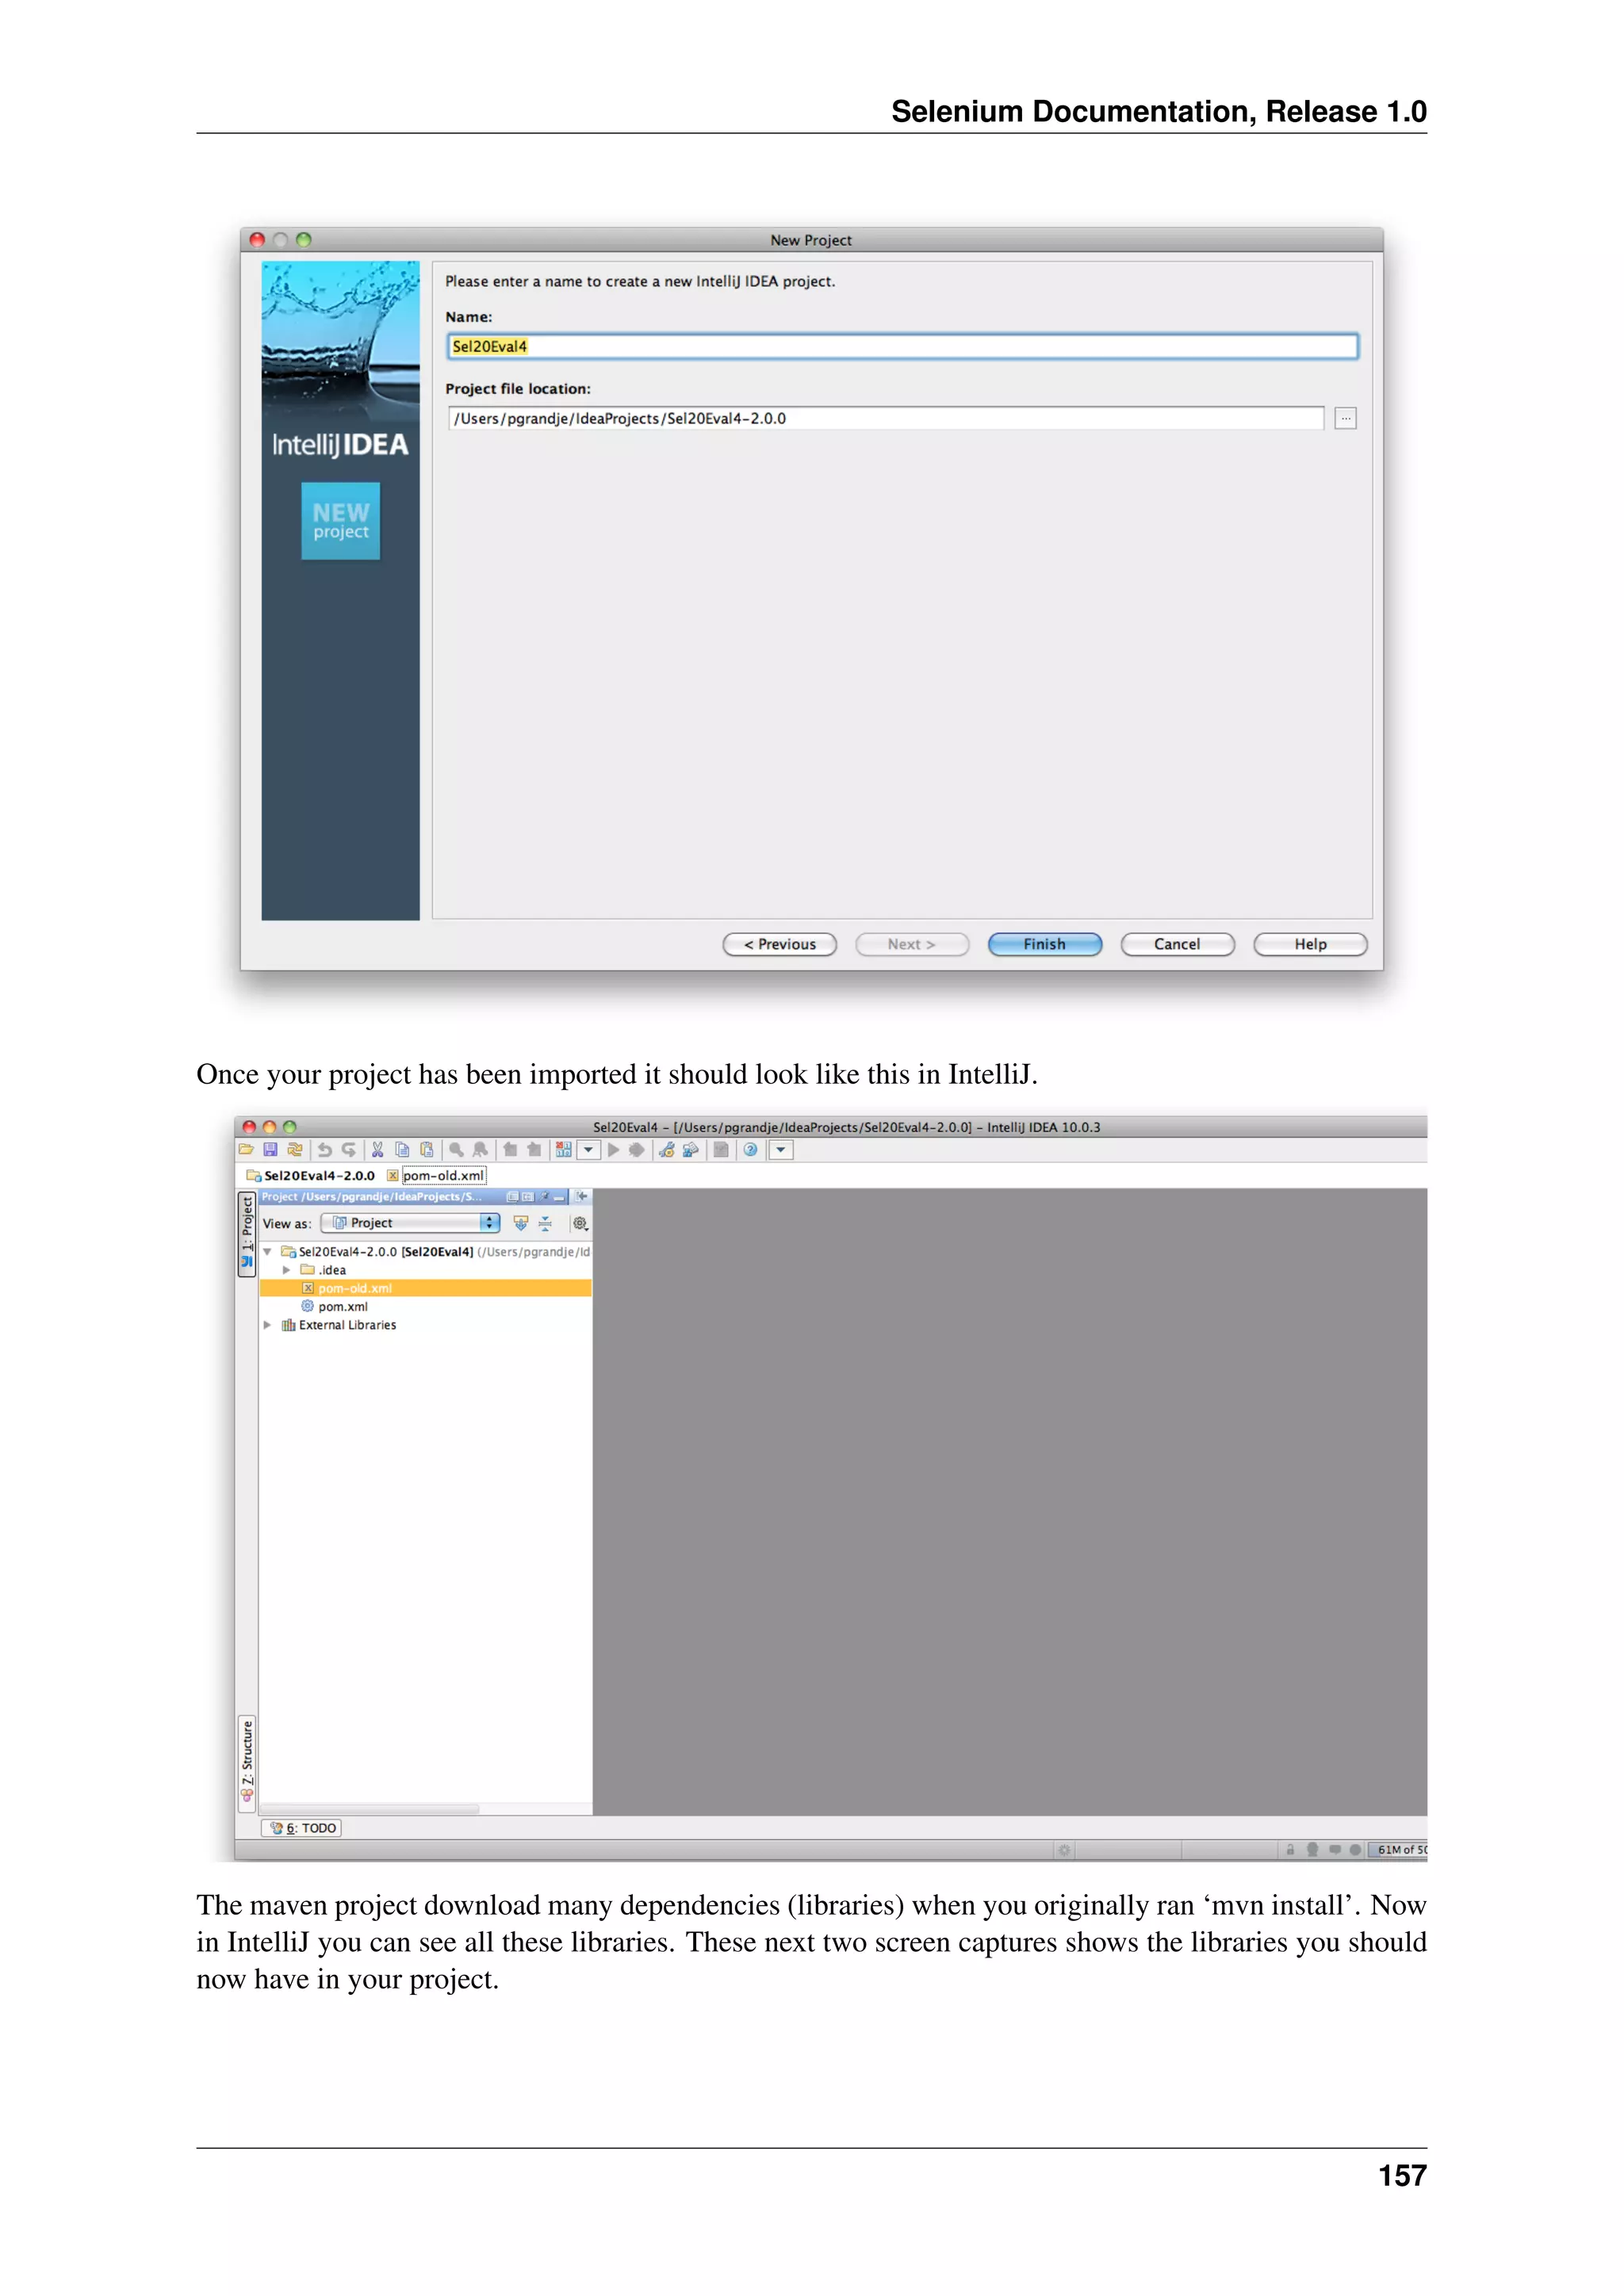
Task: Click the Autoscroll from Source icon
Action: pyautogui.click(x=520, y=1223)
